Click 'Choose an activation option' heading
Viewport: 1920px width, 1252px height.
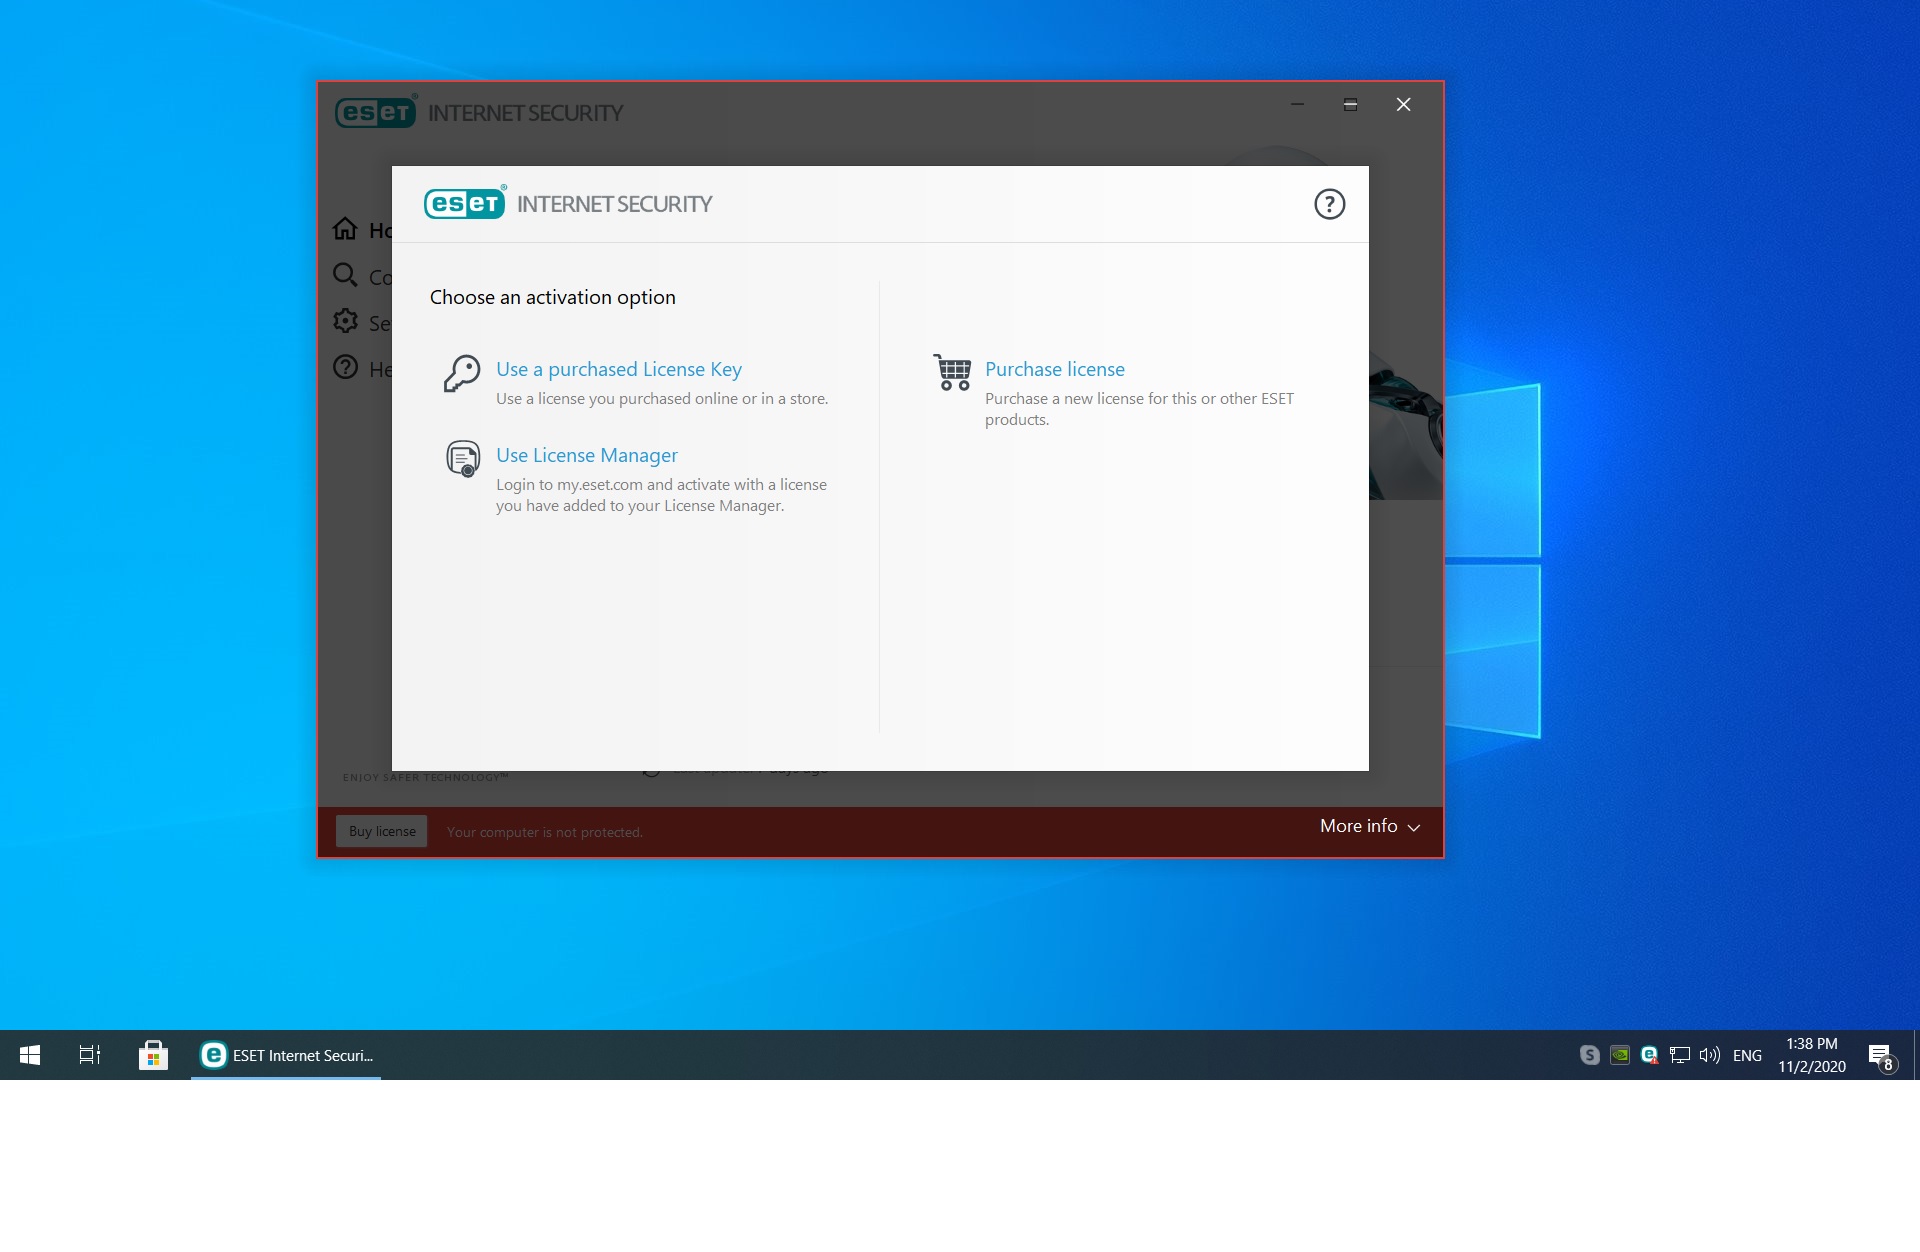pyautogui.click(x=553, y=297)
